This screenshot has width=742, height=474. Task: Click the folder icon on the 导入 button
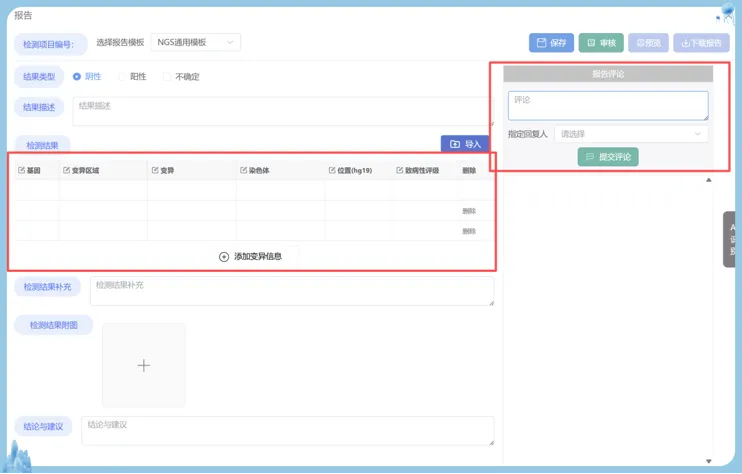click(455, 144)
